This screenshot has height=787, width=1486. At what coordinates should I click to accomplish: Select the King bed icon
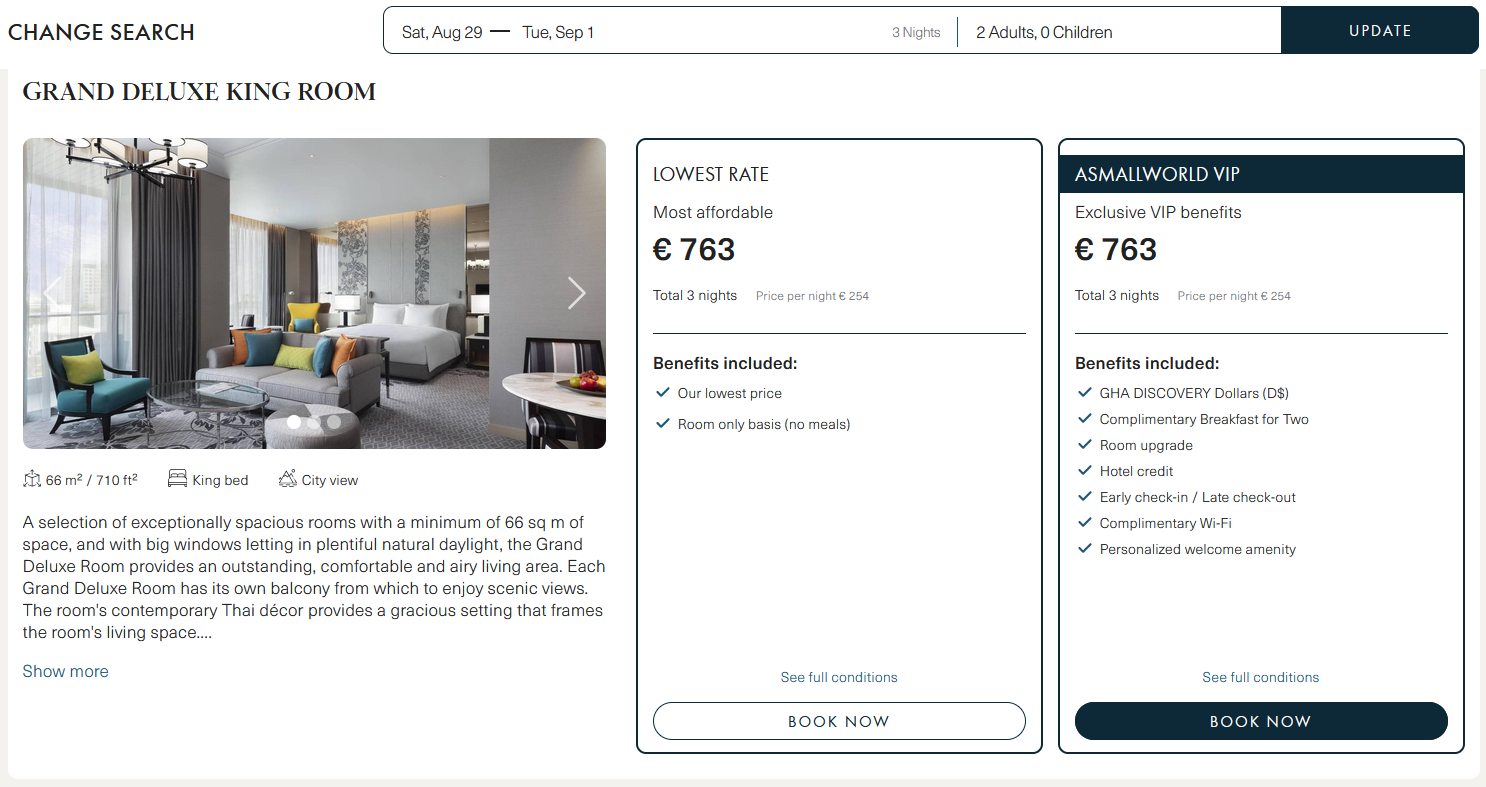click(x=177, y=479)
